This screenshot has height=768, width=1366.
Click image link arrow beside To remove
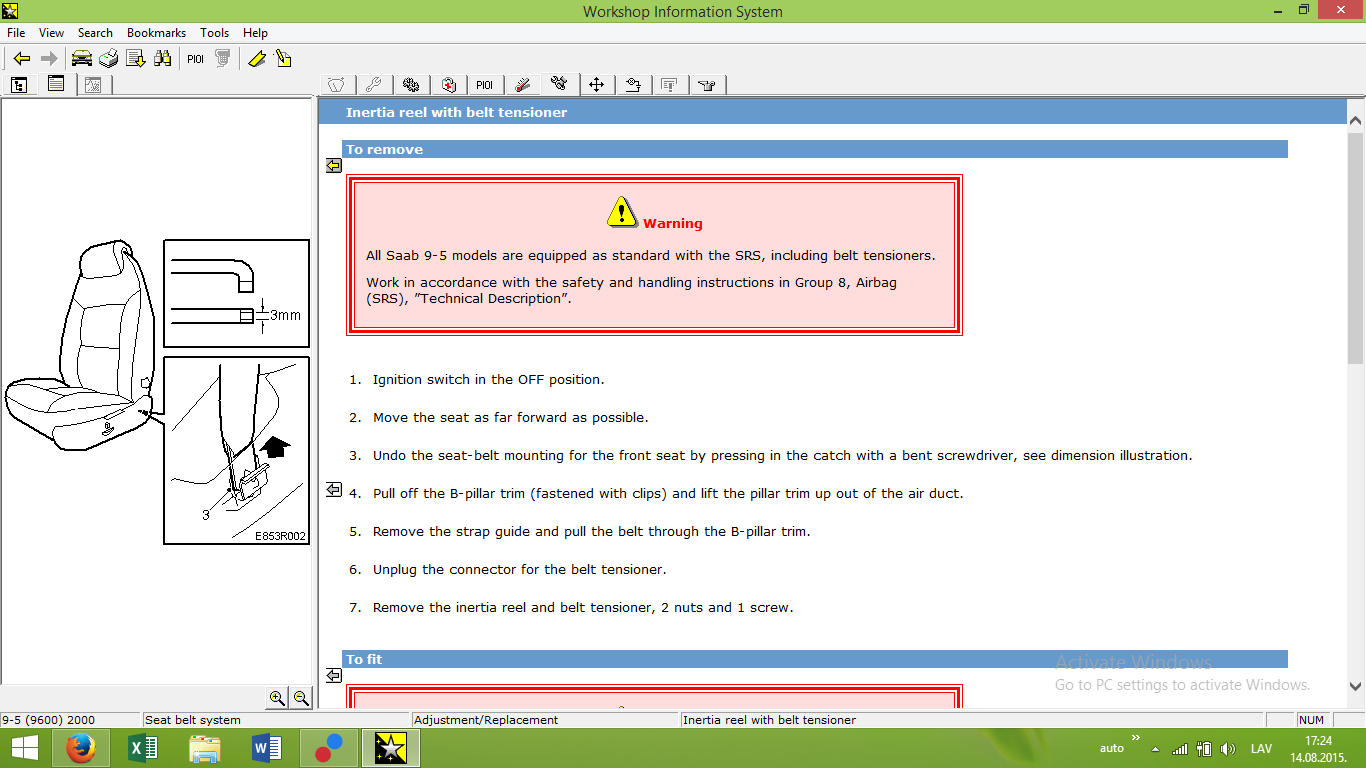point(334,166)
